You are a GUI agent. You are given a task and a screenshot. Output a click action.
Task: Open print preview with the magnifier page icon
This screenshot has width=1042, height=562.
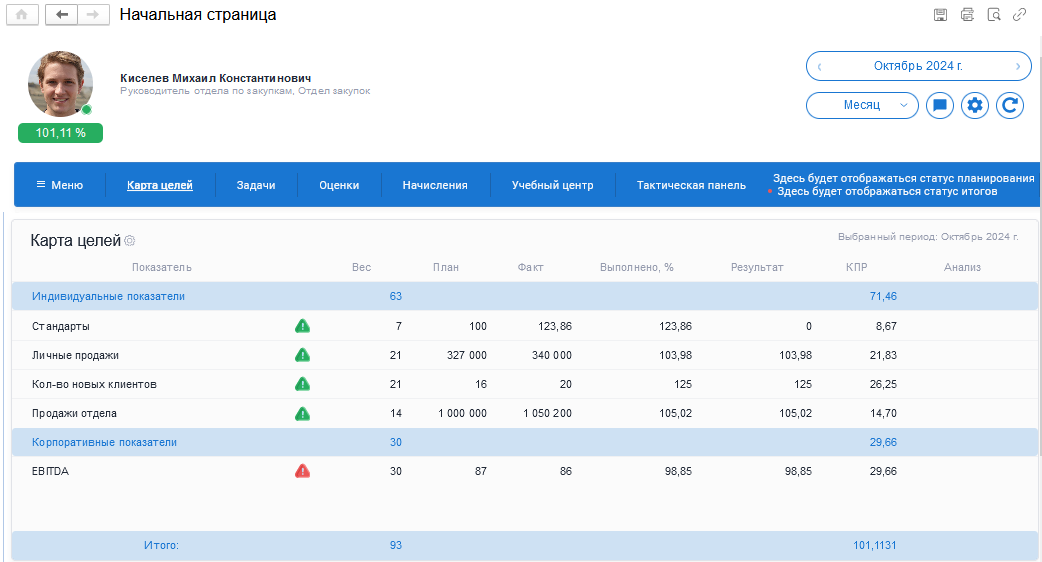(993, 15)
